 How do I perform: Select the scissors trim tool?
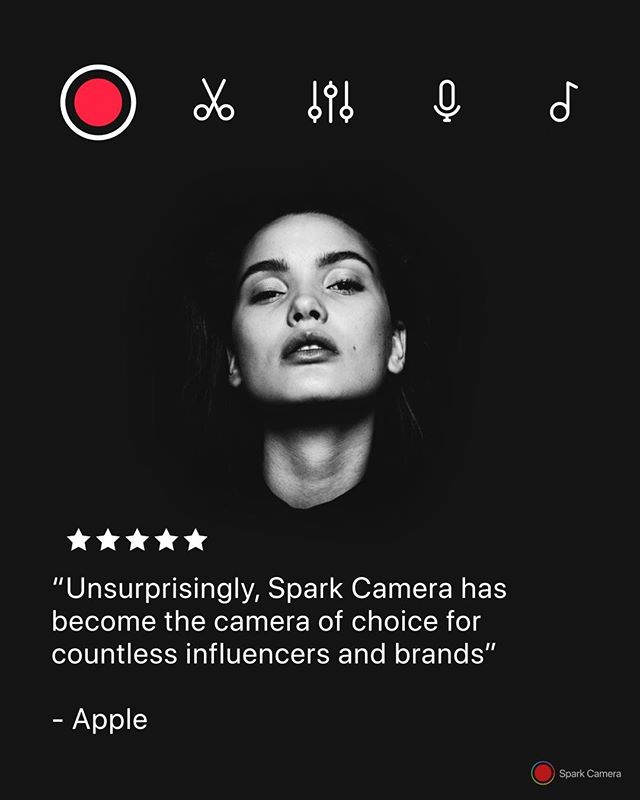click(x=214, y=99)
